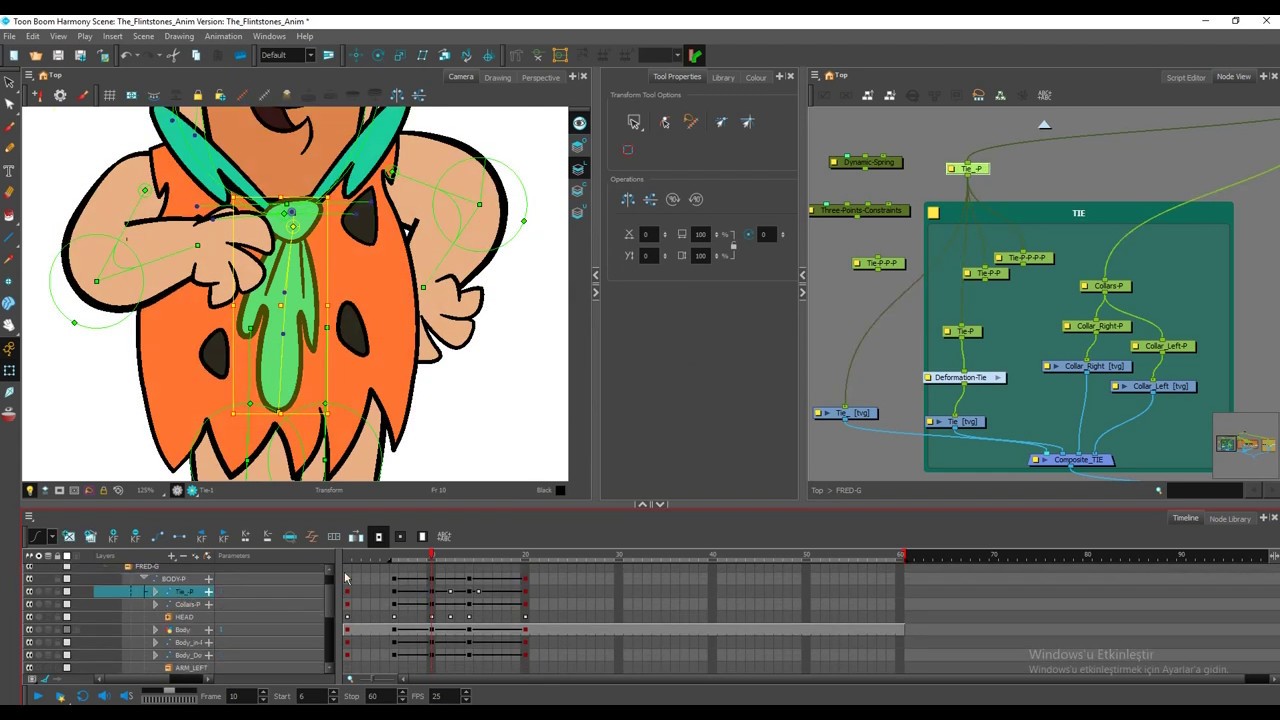Click the Add Keyframe icon in Timeline toolbar
The image size is (1280, 720).
pos(113,537)
